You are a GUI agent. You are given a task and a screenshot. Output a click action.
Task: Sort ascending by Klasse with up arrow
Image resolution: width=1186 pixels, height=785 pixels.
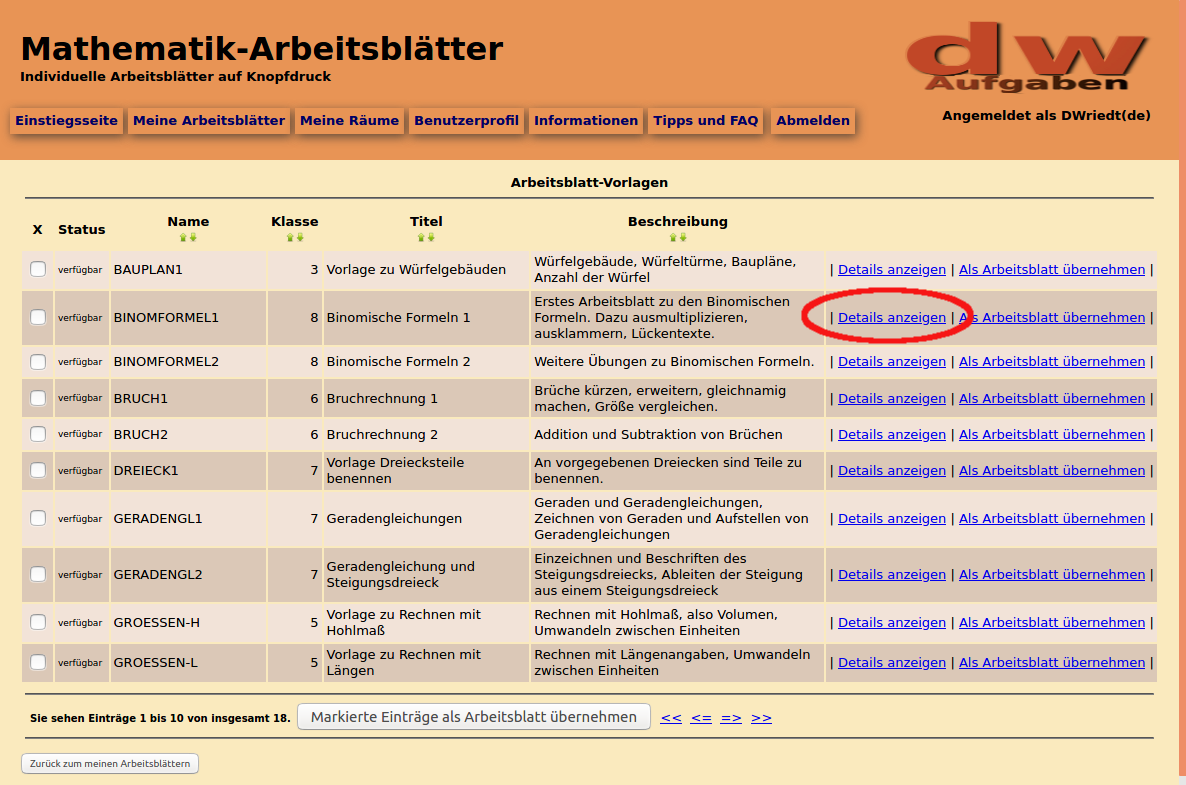tap(290, 237)
